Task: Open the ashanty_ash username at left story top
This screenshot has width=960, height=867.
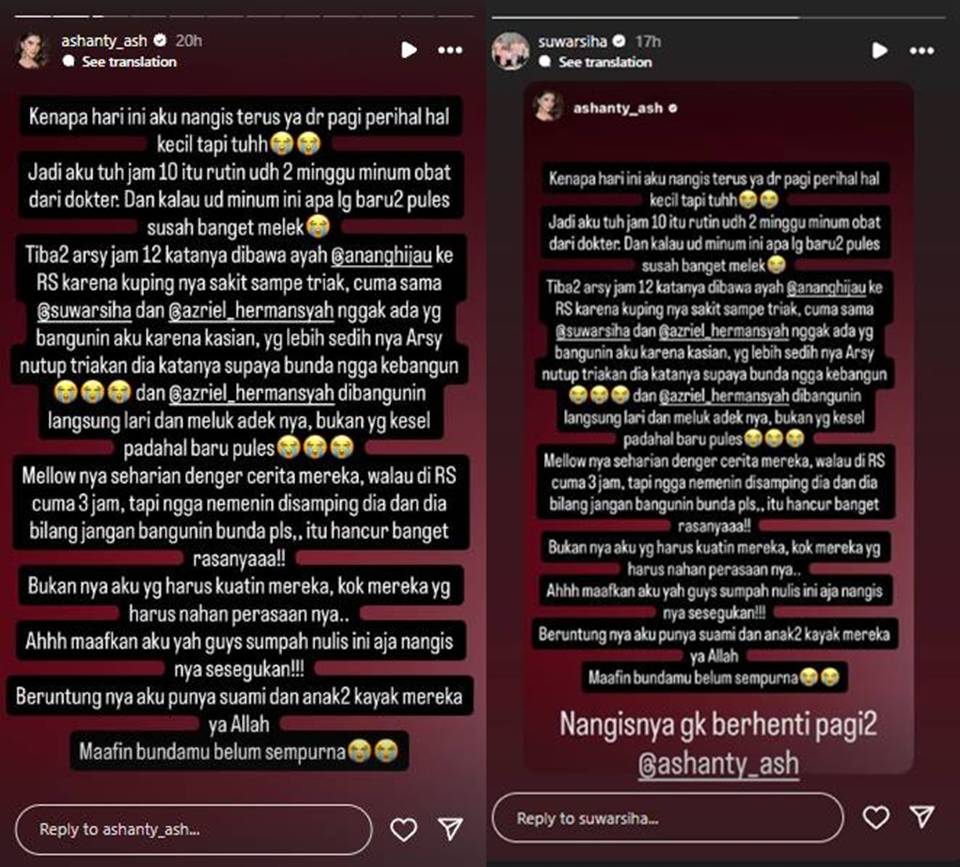Action: coord(104,41)
